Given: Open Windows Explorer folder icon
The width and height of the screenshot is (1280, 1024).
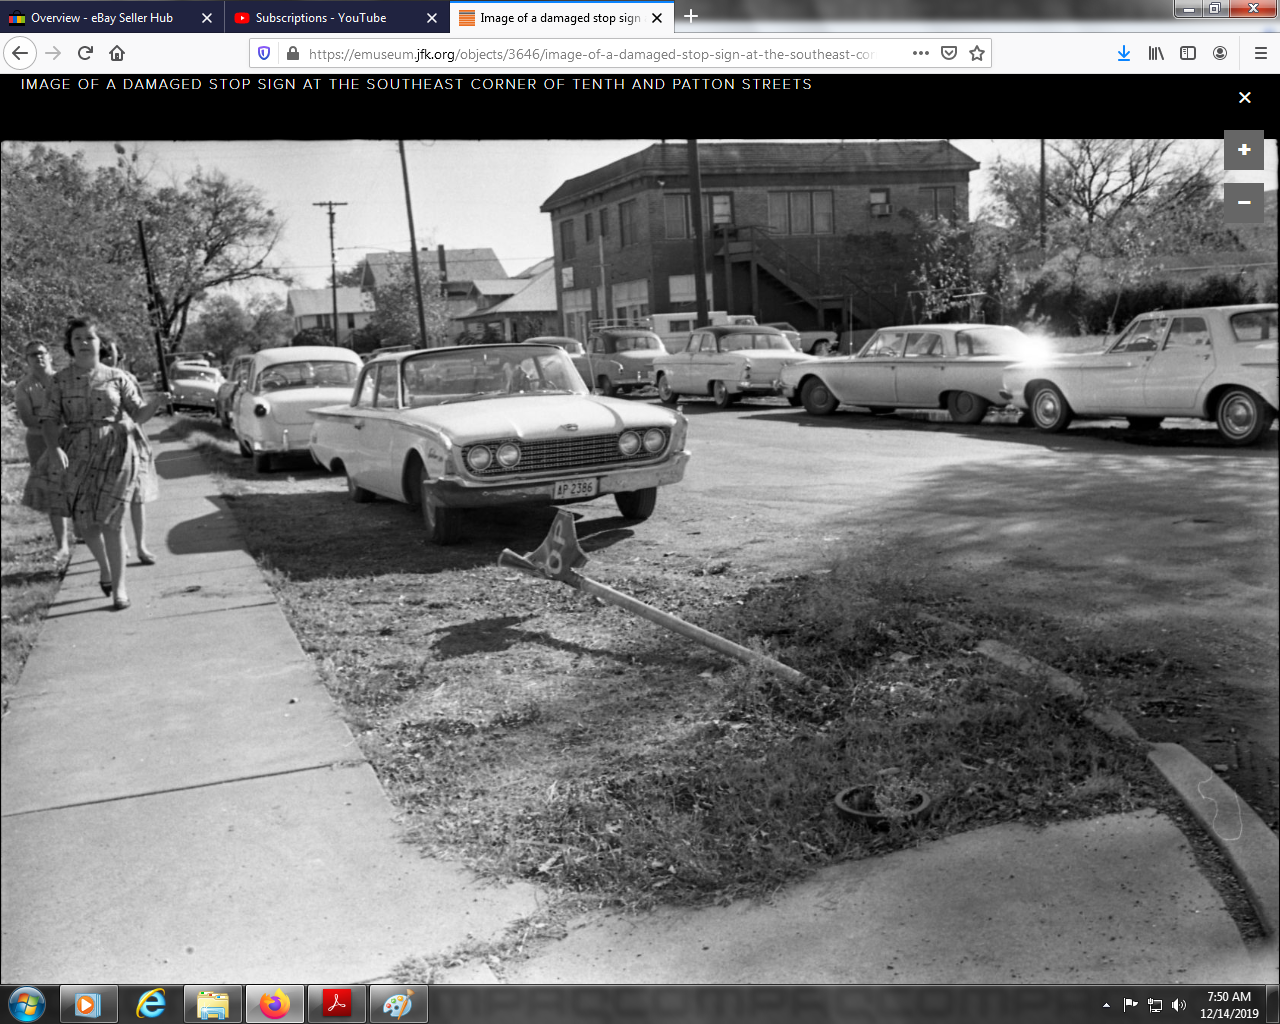Looking at the screenshot, I should 212,1004.
